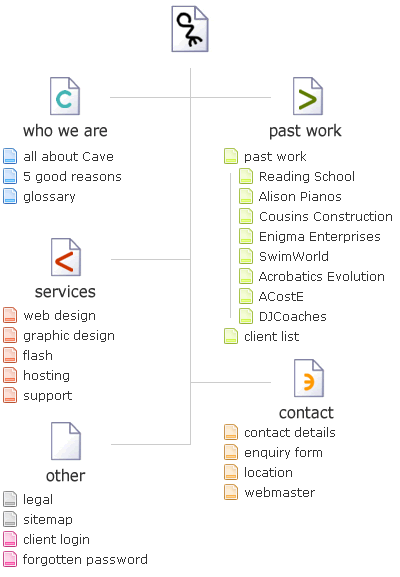Click the 'services' section heading
Screen dimensions: 400x577
tap(65, 291)
